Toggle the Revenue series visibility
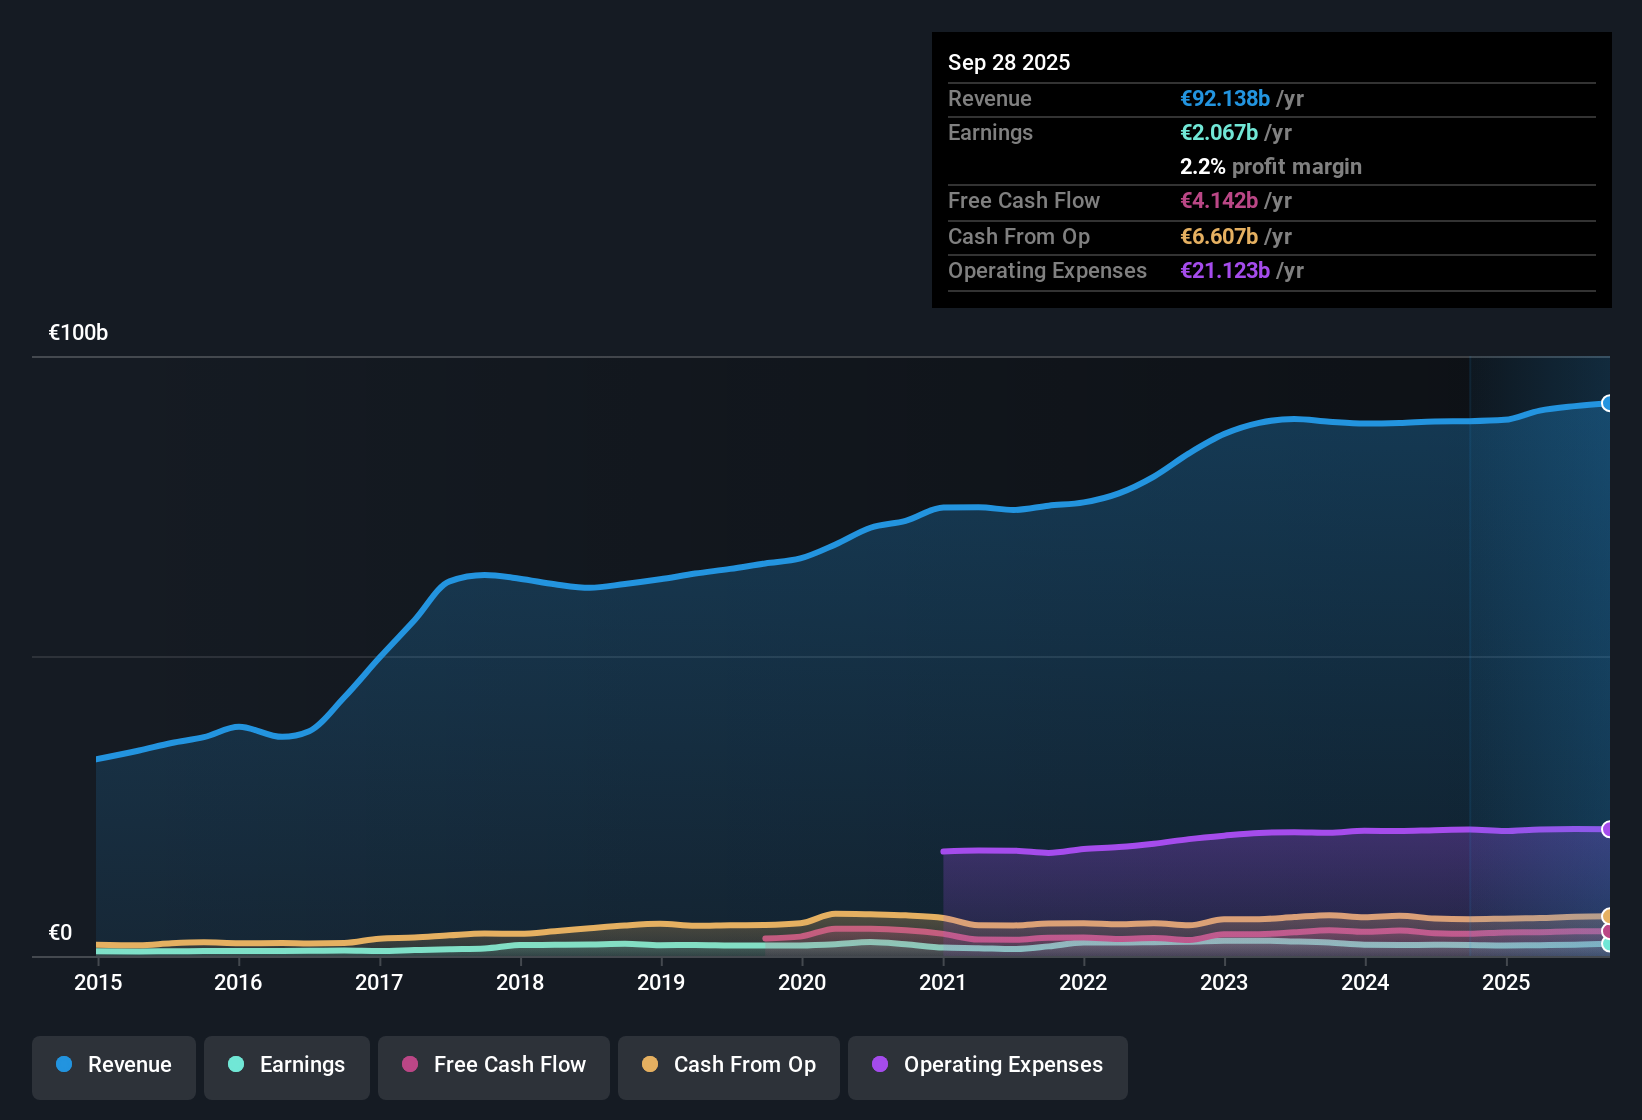The width and height of the screenshot is (1642, 1120). [x=113, y=1065]
